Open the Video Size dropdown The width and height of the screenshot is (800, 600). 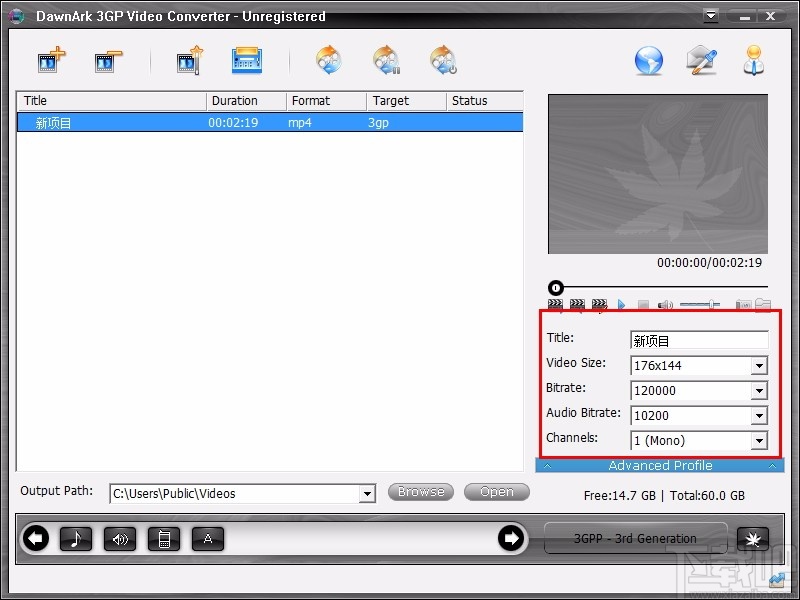point(758,365)
